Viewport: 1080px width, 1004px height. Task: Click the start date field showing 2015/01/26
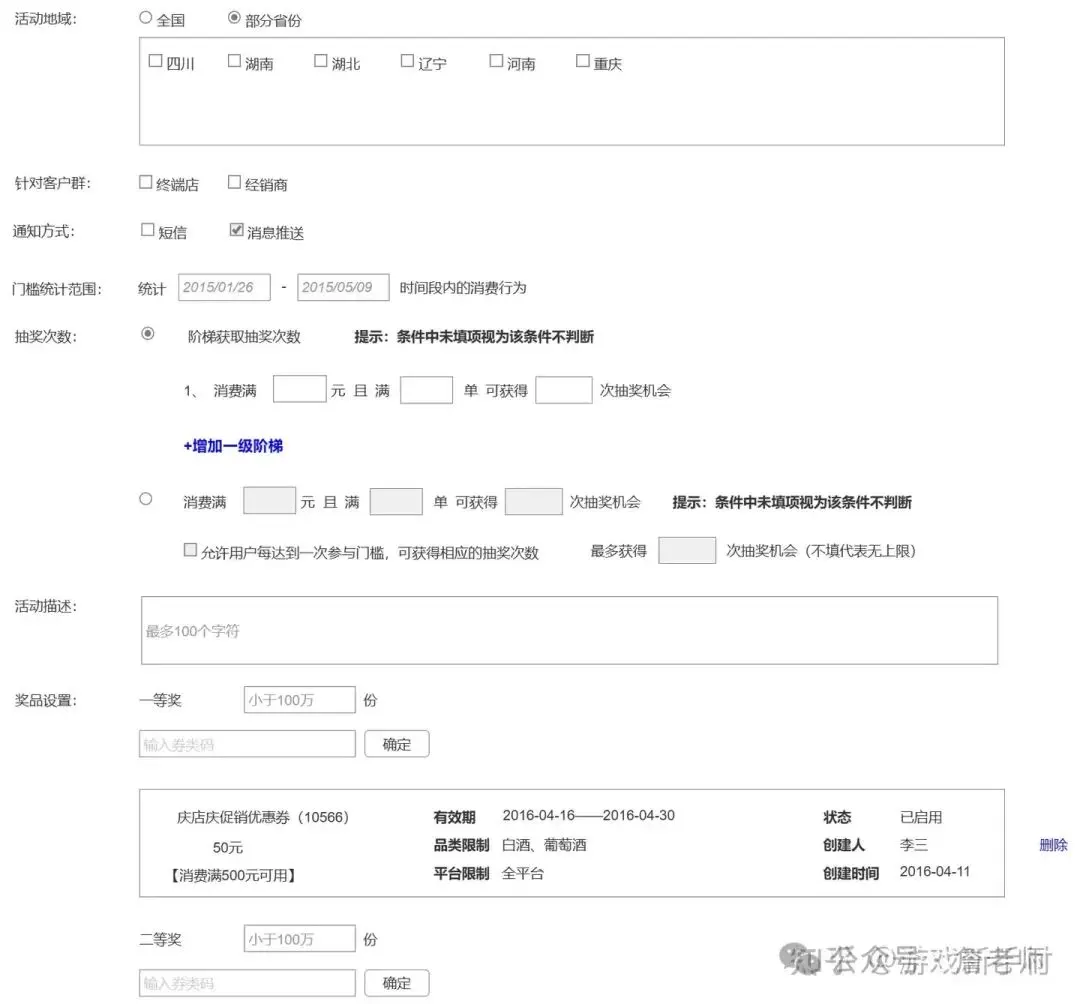click(x=224, y=287)
